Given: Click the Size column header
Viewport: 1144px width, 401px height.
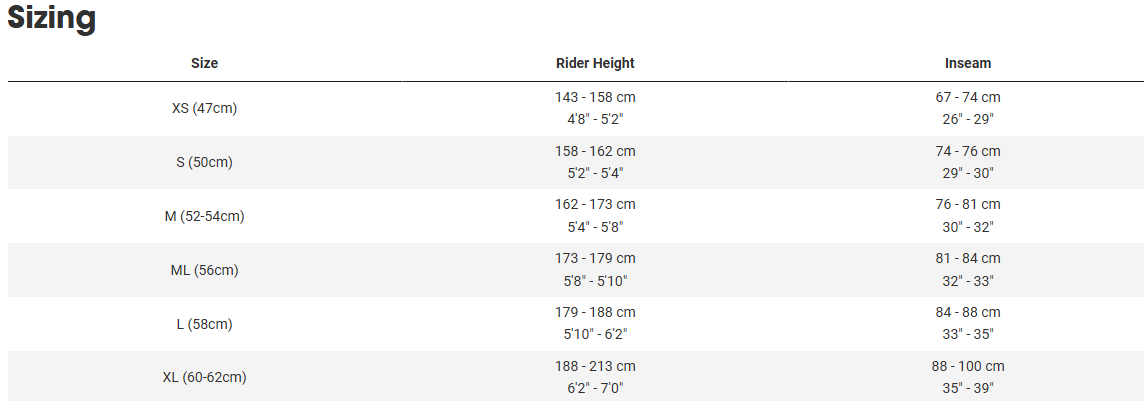Looking at the screenshot, I should coord(204,63).
